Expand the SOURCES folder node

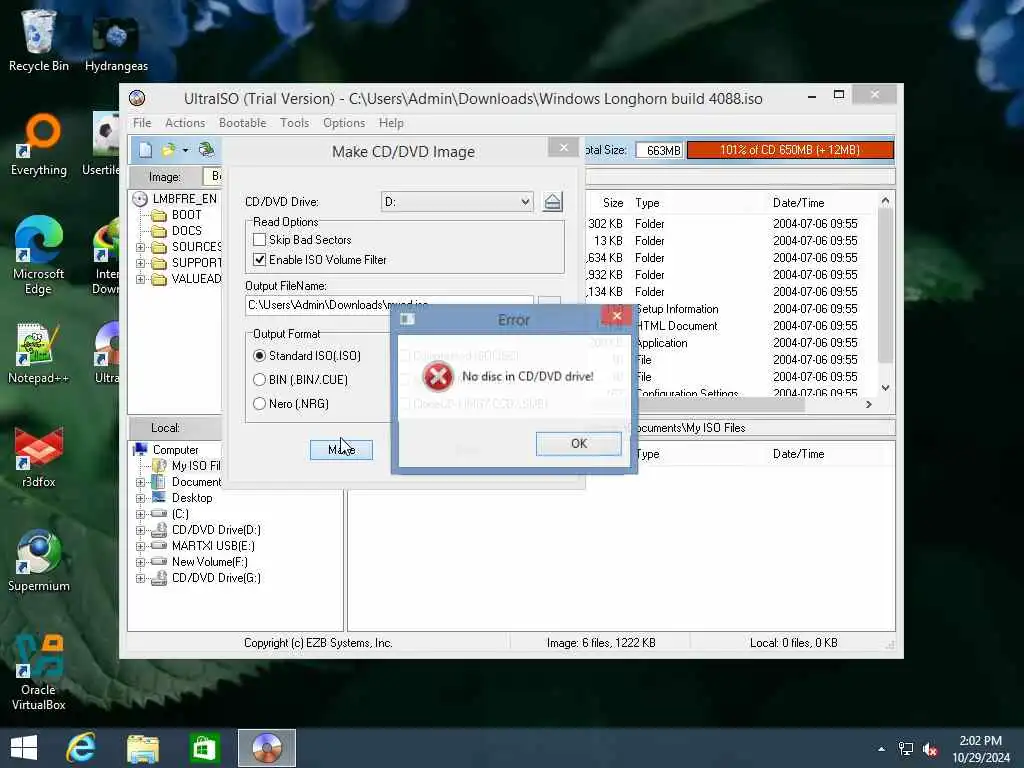140,247
